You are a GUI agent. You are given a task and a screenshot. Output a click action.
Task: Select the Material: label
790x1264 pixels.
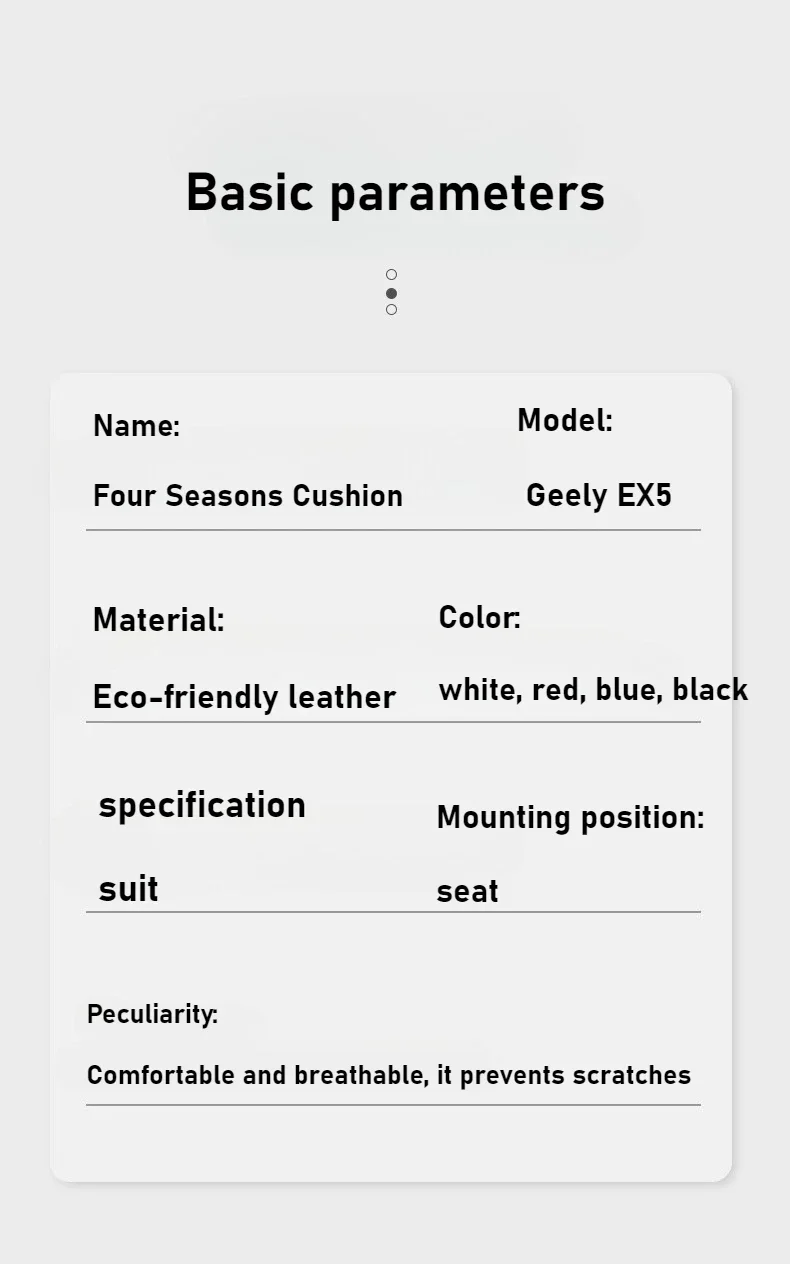158,619
